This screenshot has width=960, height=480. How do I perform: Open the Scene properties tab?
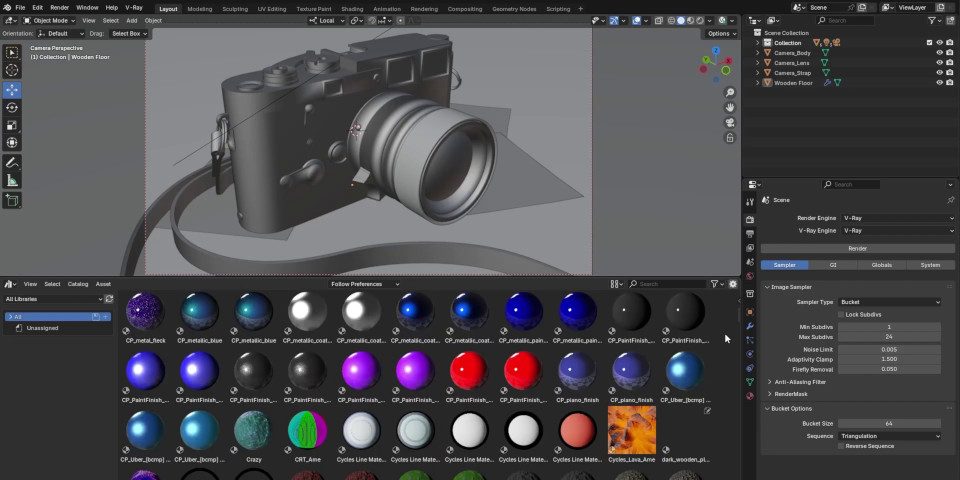click(x=750, y=262)
